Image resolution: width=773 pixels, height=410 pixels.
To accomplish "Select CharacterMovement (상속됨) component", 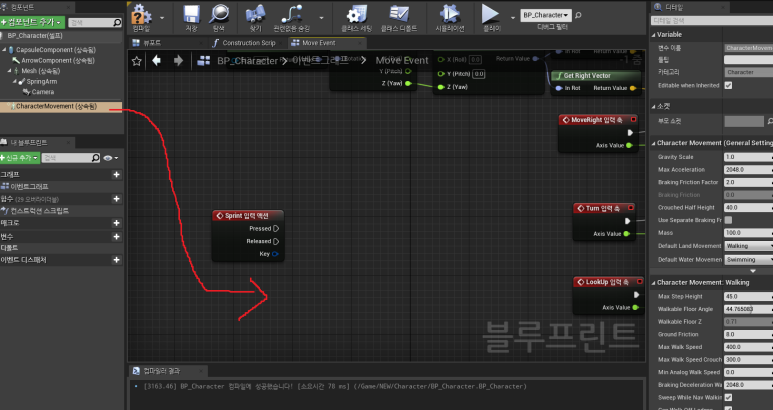I will (56, 106).
